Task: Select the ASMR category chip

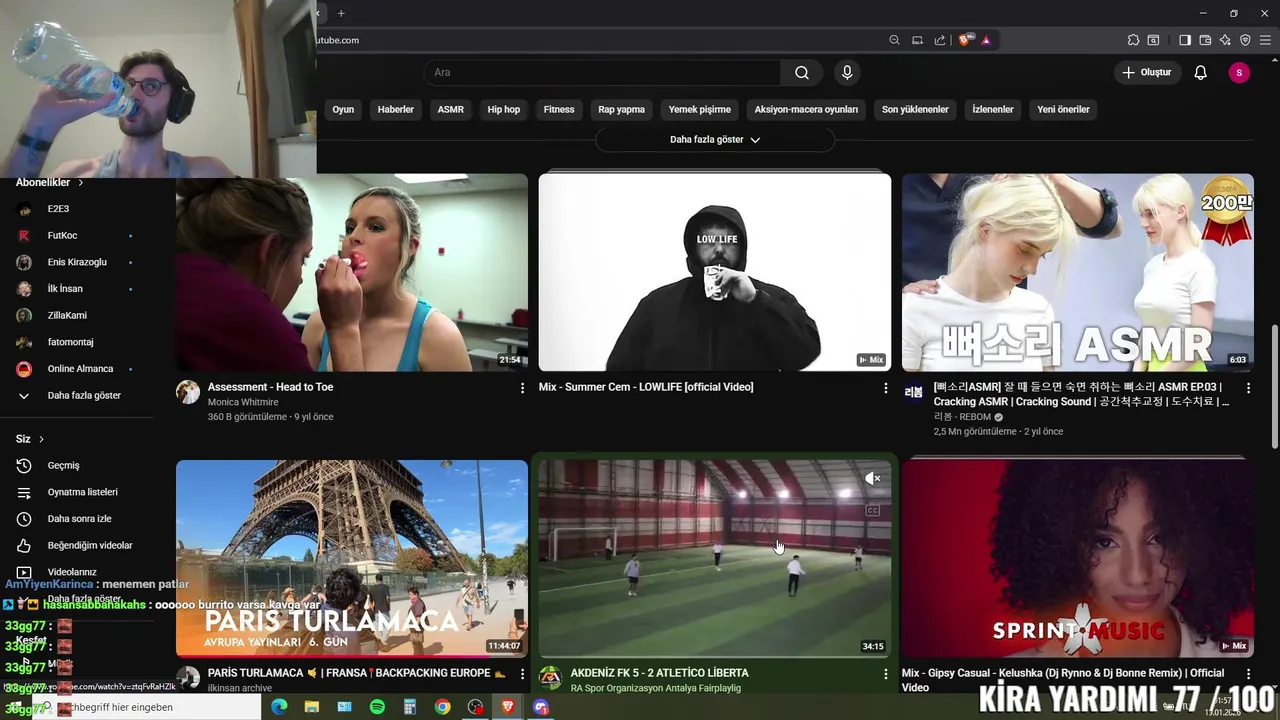Action: coord(451,109)
